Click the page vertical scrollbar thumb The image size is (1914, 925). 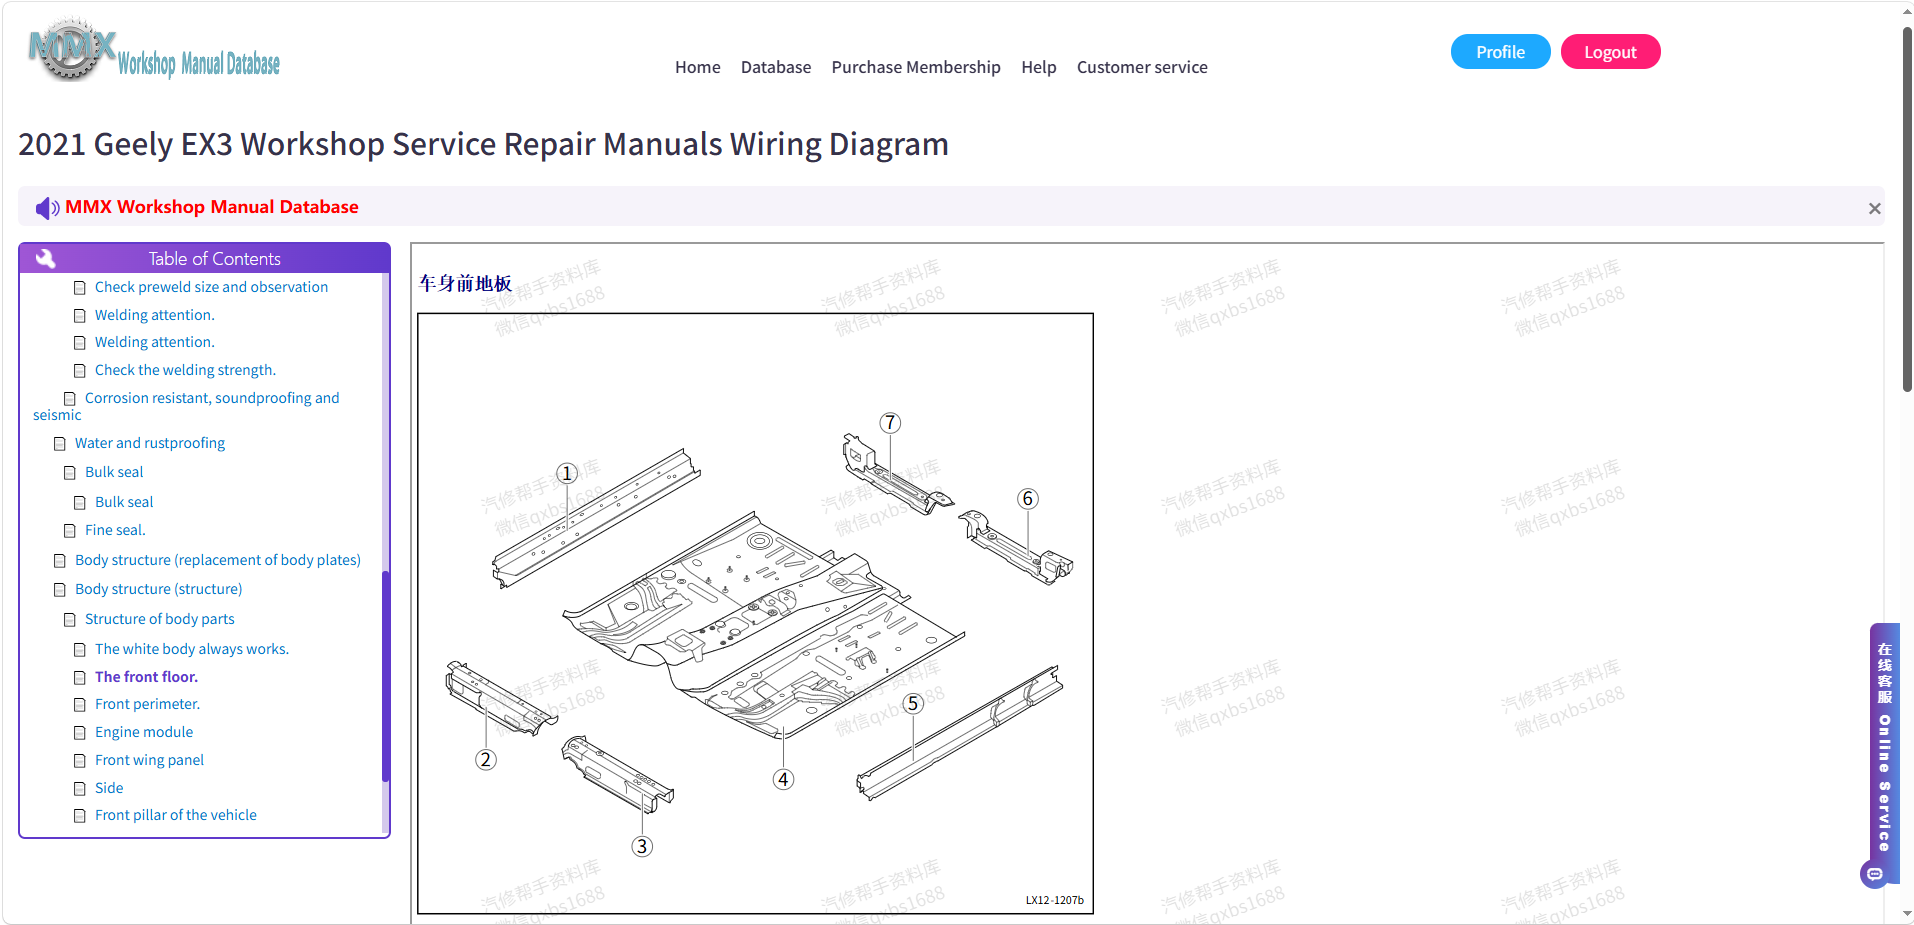[1907, 210]
